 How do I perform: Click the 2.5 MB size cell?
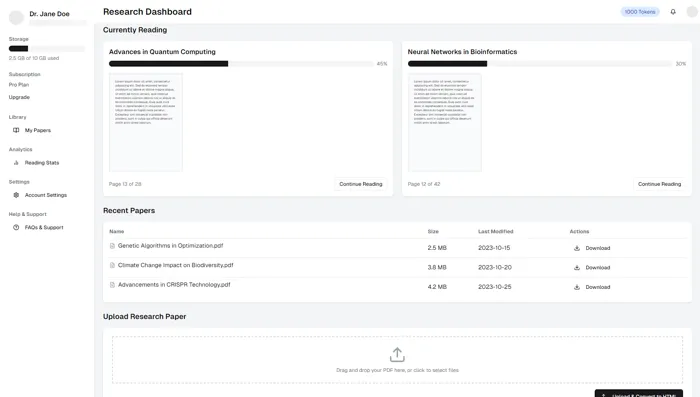point(437,248)
